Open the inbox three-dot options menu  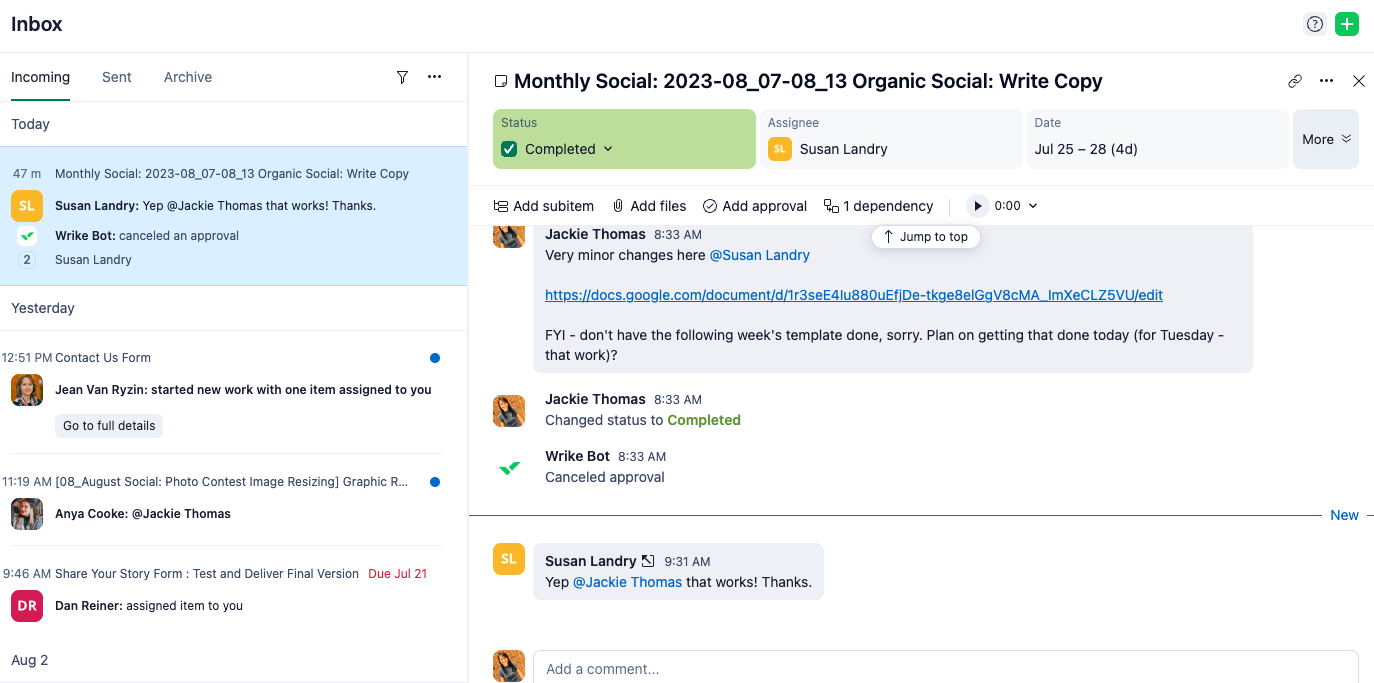pos(434,77)
